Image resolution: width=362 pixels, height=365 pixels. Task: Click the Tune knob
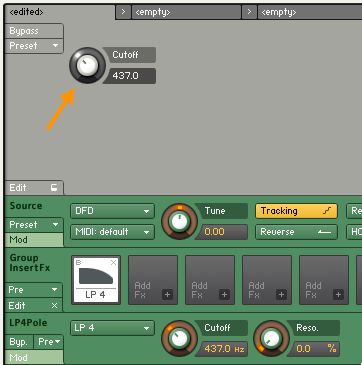[x=179, y=222]
